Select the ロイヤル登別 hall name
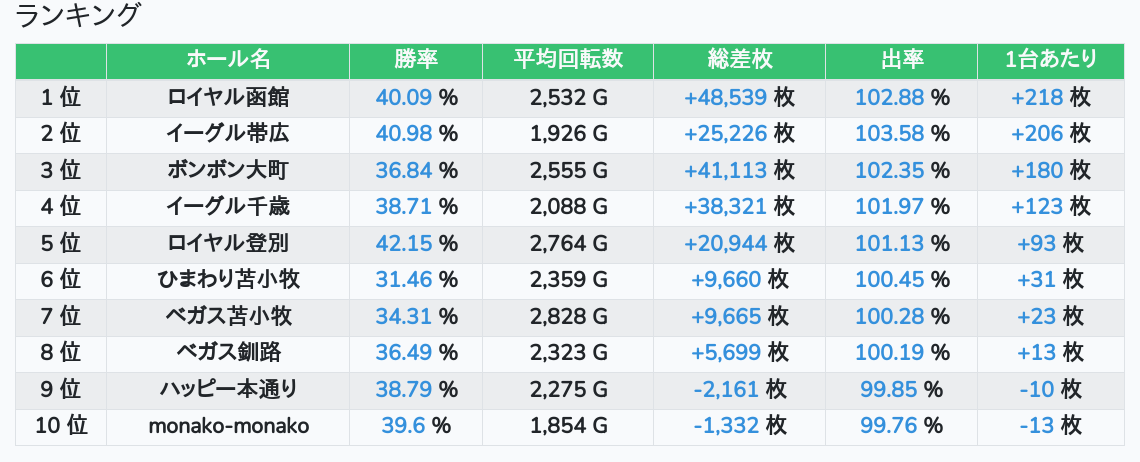 point(228,244)
